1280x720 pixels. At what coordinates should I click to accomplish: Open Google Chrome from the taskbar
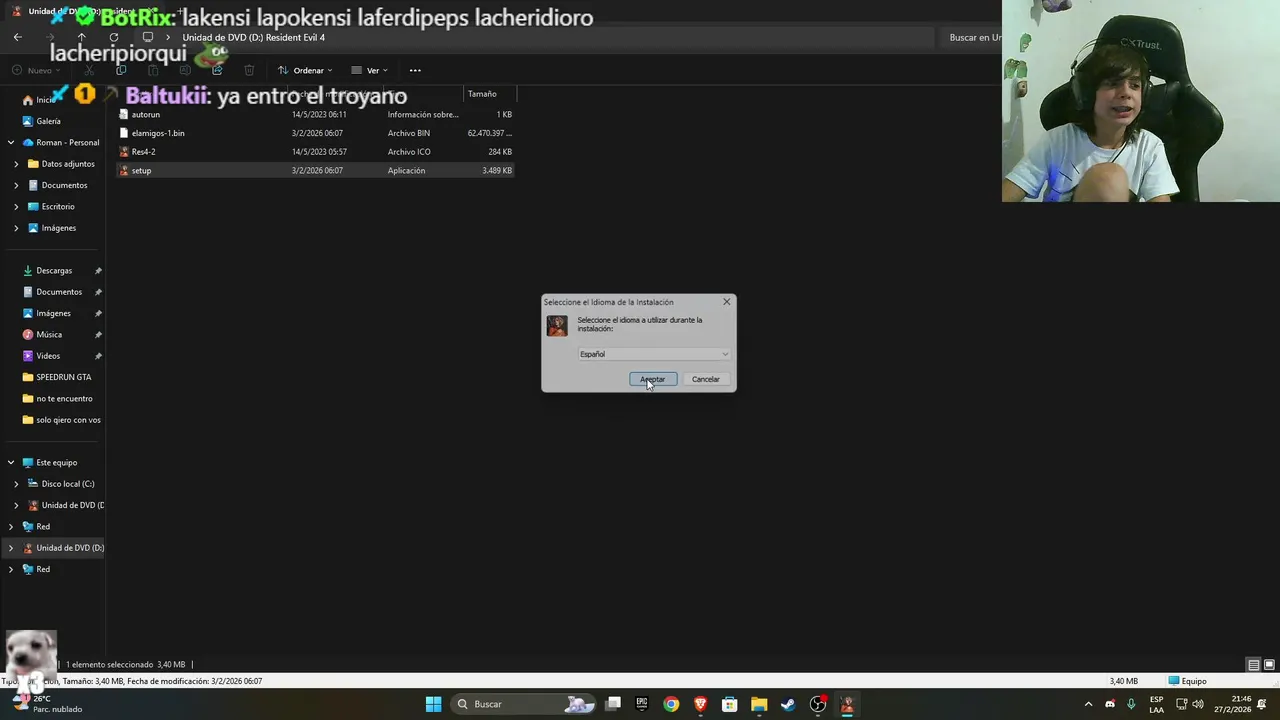click(x=671, y=704)
